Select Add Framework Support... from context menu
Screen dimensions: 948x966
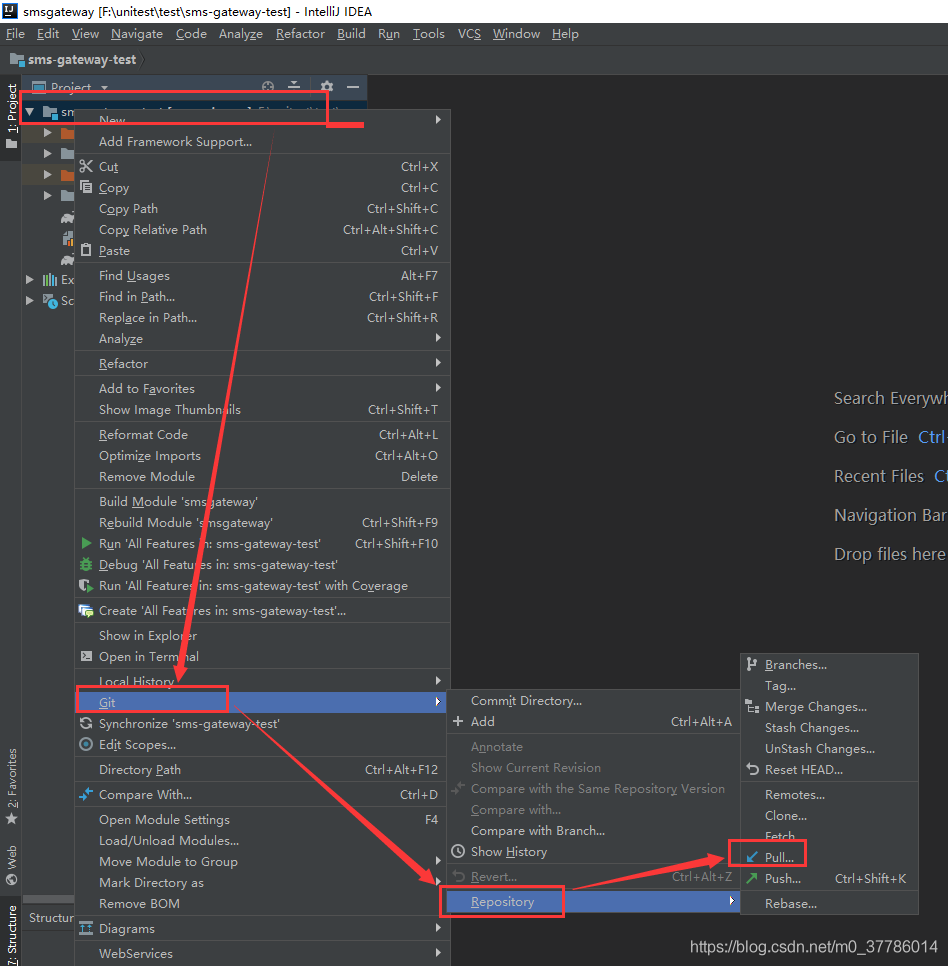coord(262,142)
